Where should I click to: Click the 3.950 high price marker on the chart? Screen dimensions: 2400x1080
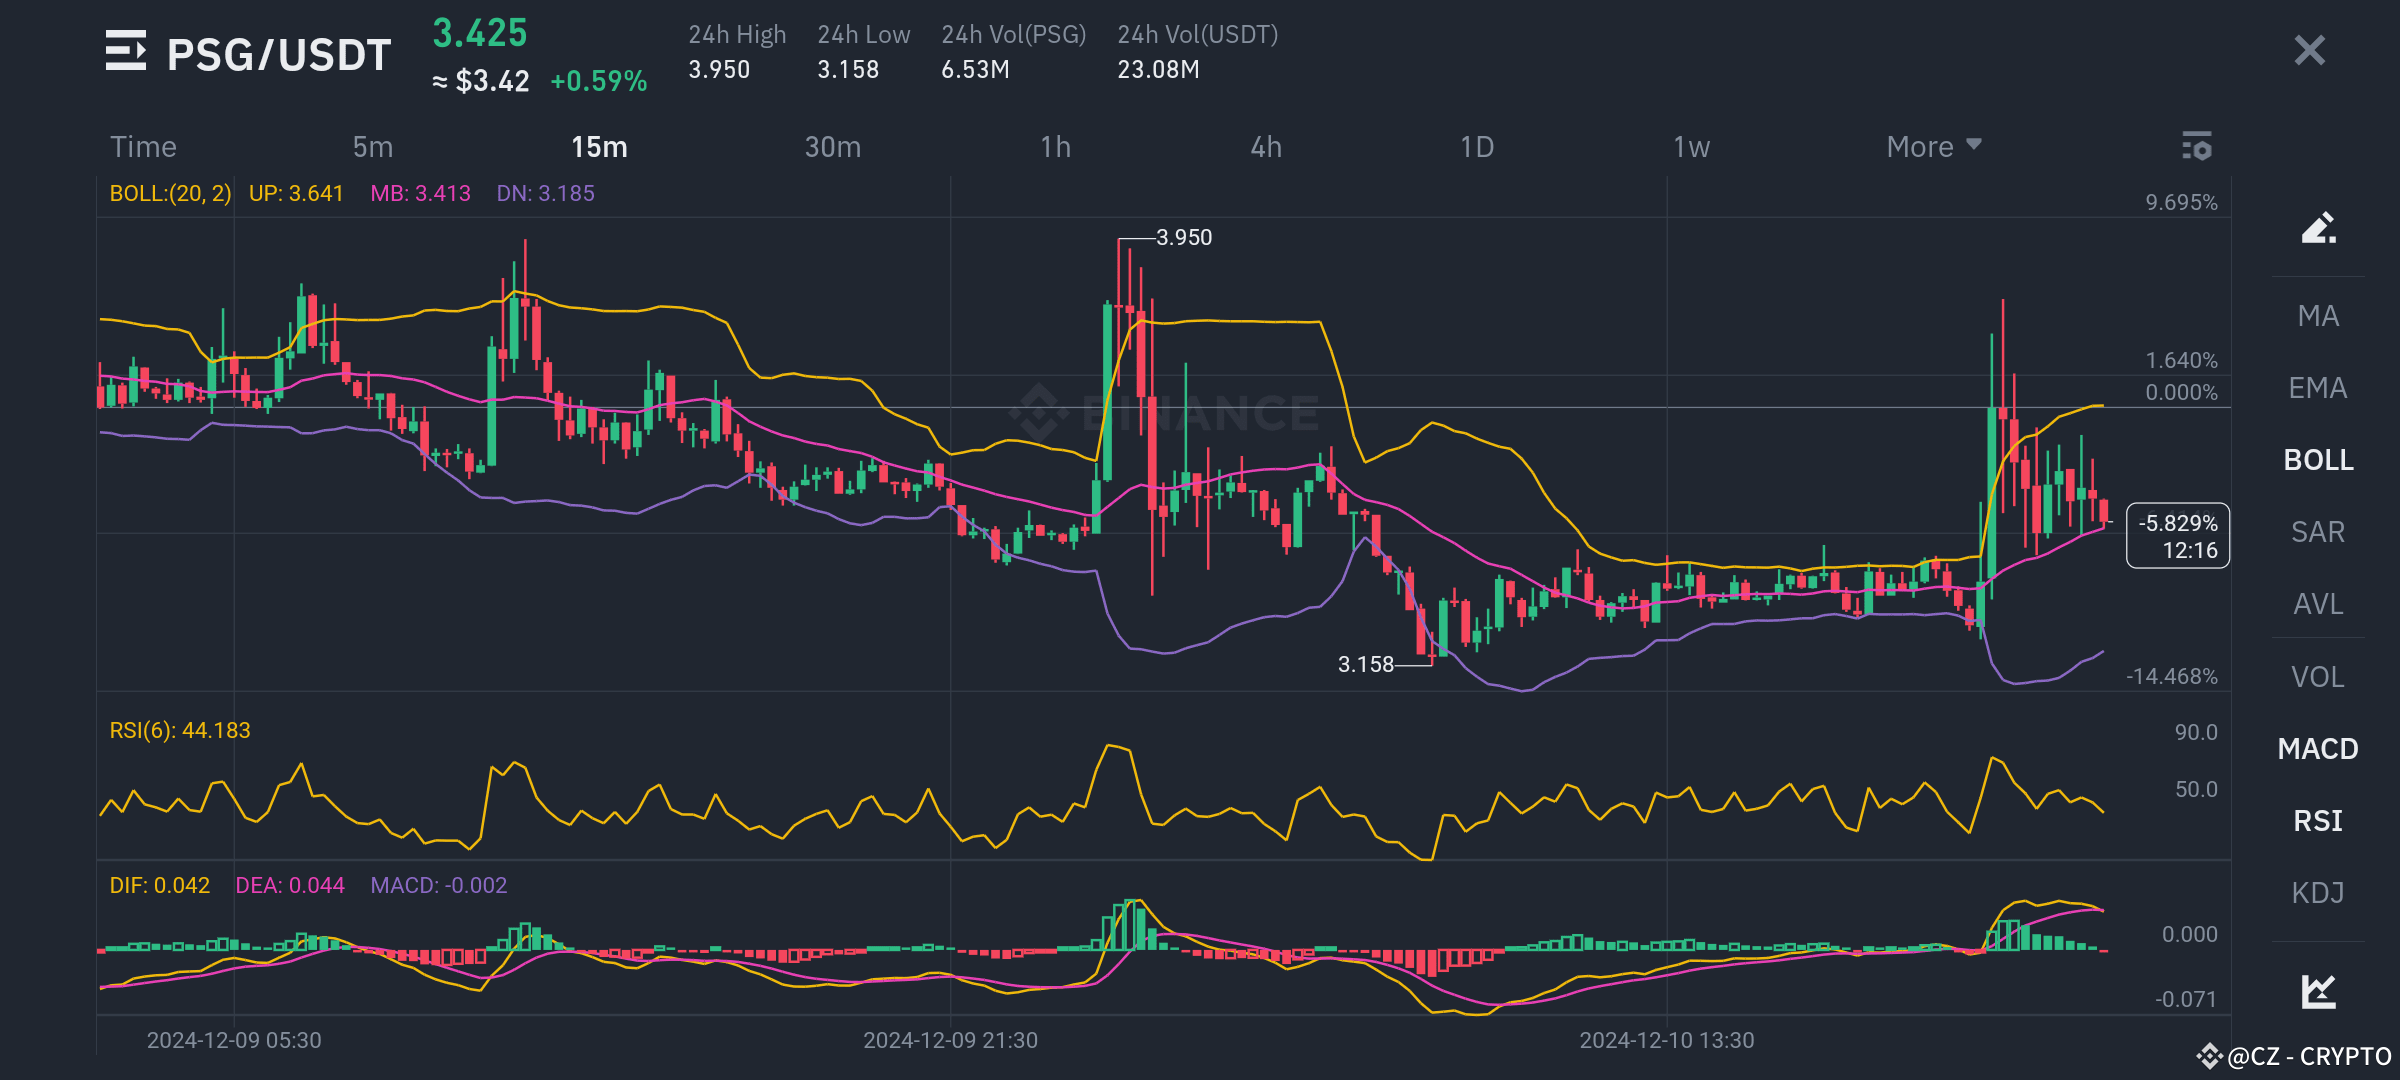pyautogui.click(x=1182, y=237)
